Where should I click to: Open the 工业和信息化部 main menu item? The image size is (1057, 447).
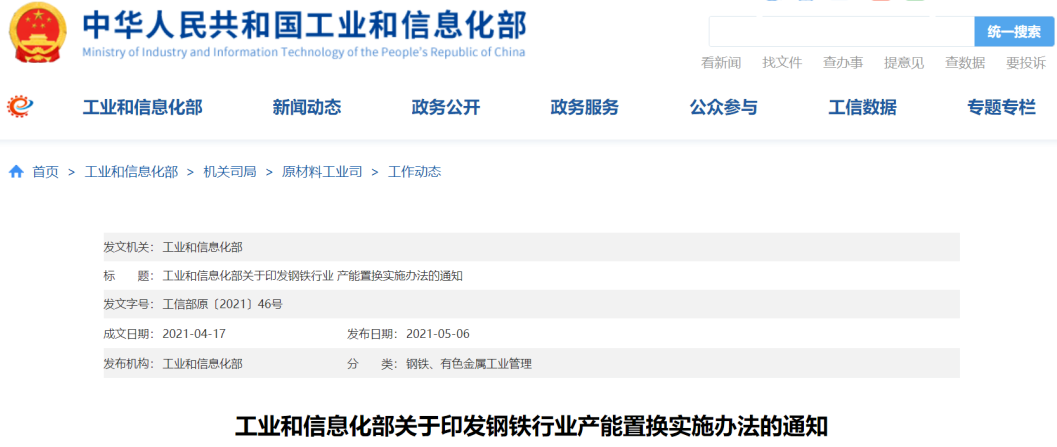point(142,107)
